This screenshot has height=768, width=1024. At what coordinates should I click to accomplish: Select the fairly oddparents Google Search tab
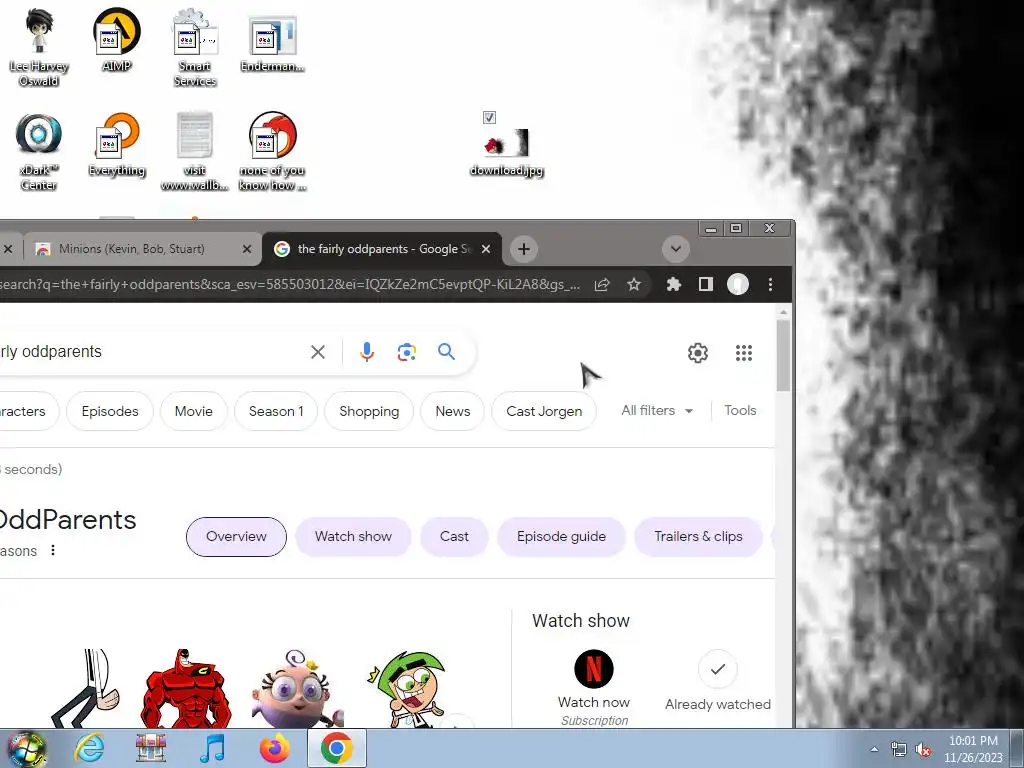pyautogui.click(x=383, y=249)
